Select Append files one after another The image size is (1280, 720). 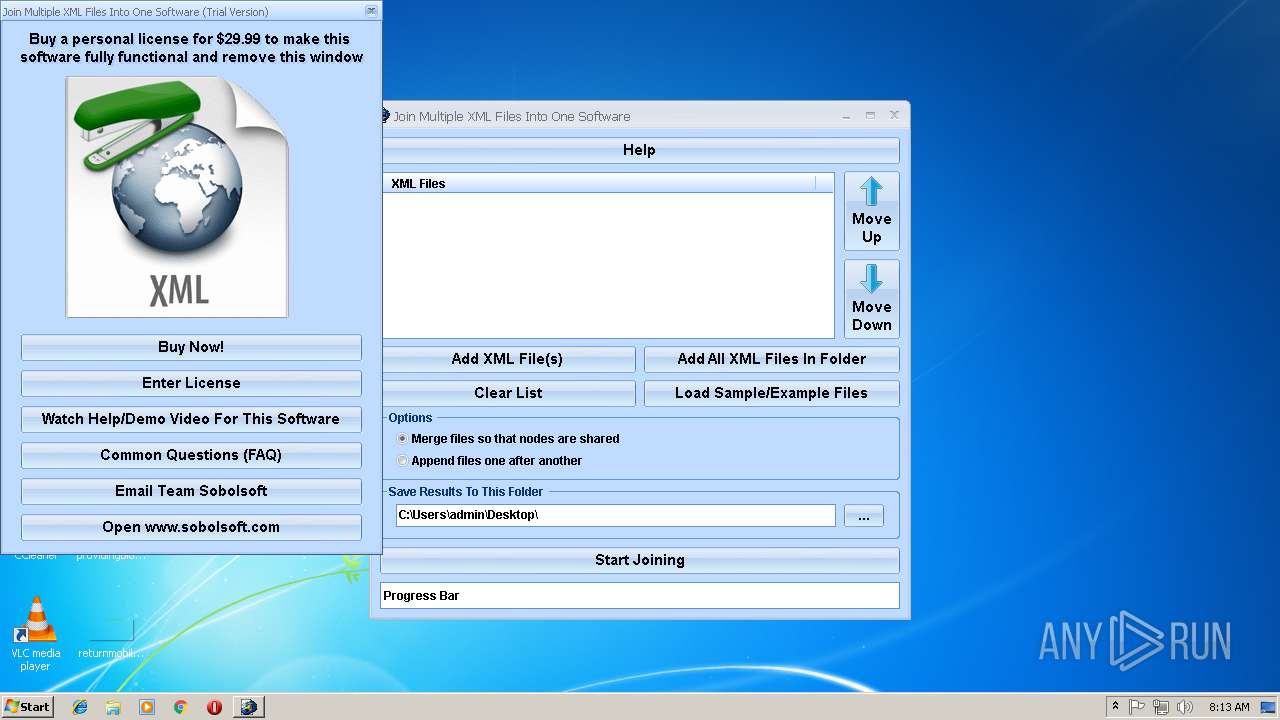489,460
